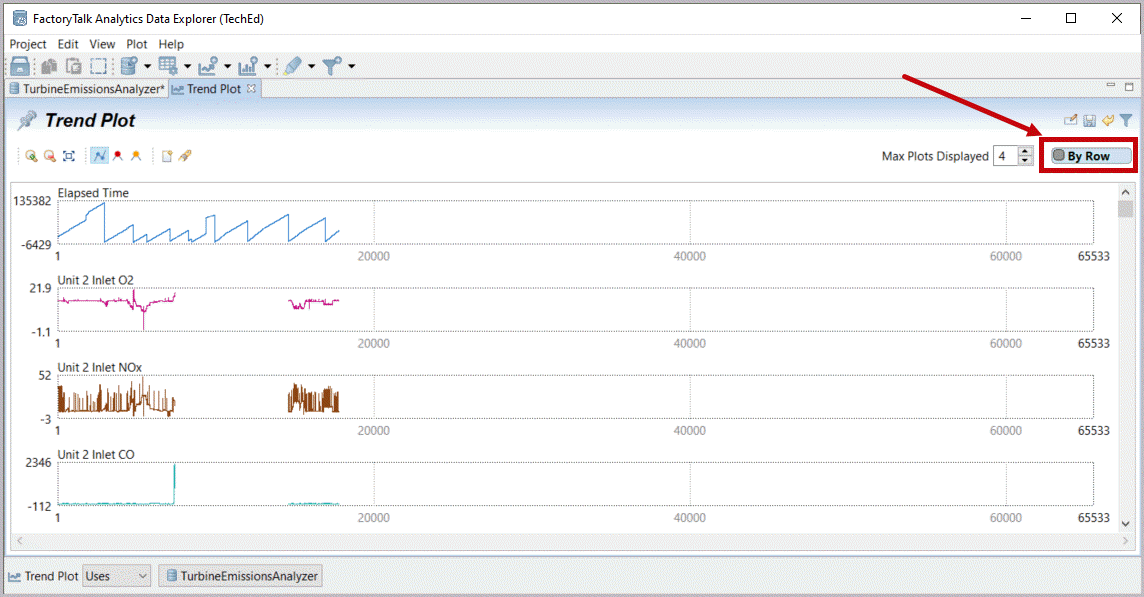Click the vertical scrollbar down arrow
The height and width of the screenshot is (597, 1144).
1125,523
